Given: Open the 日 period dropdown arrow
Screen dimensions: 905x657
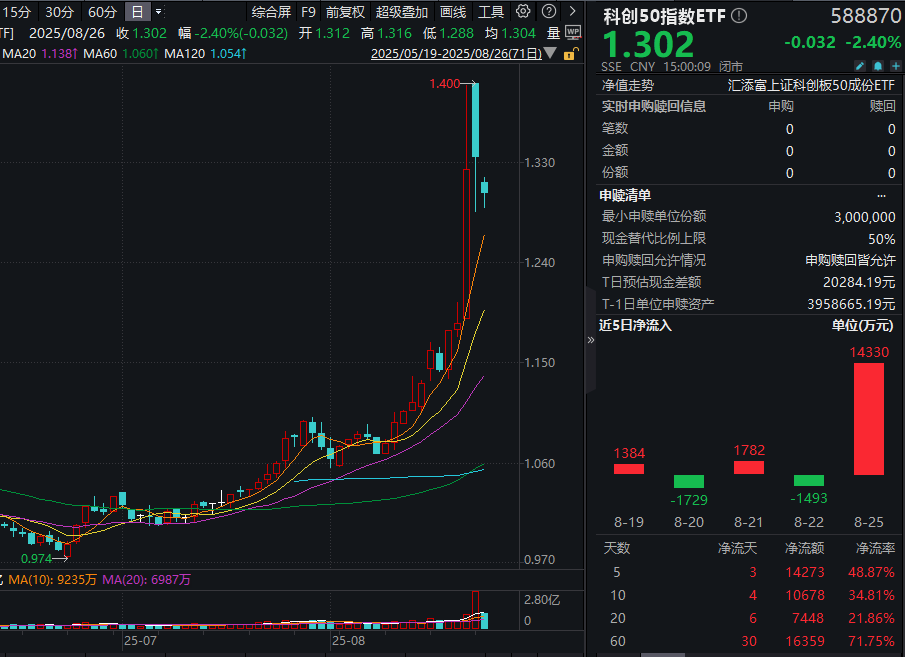Looking at the screenshot, I should pyautogui.click(x=158, y=12).
